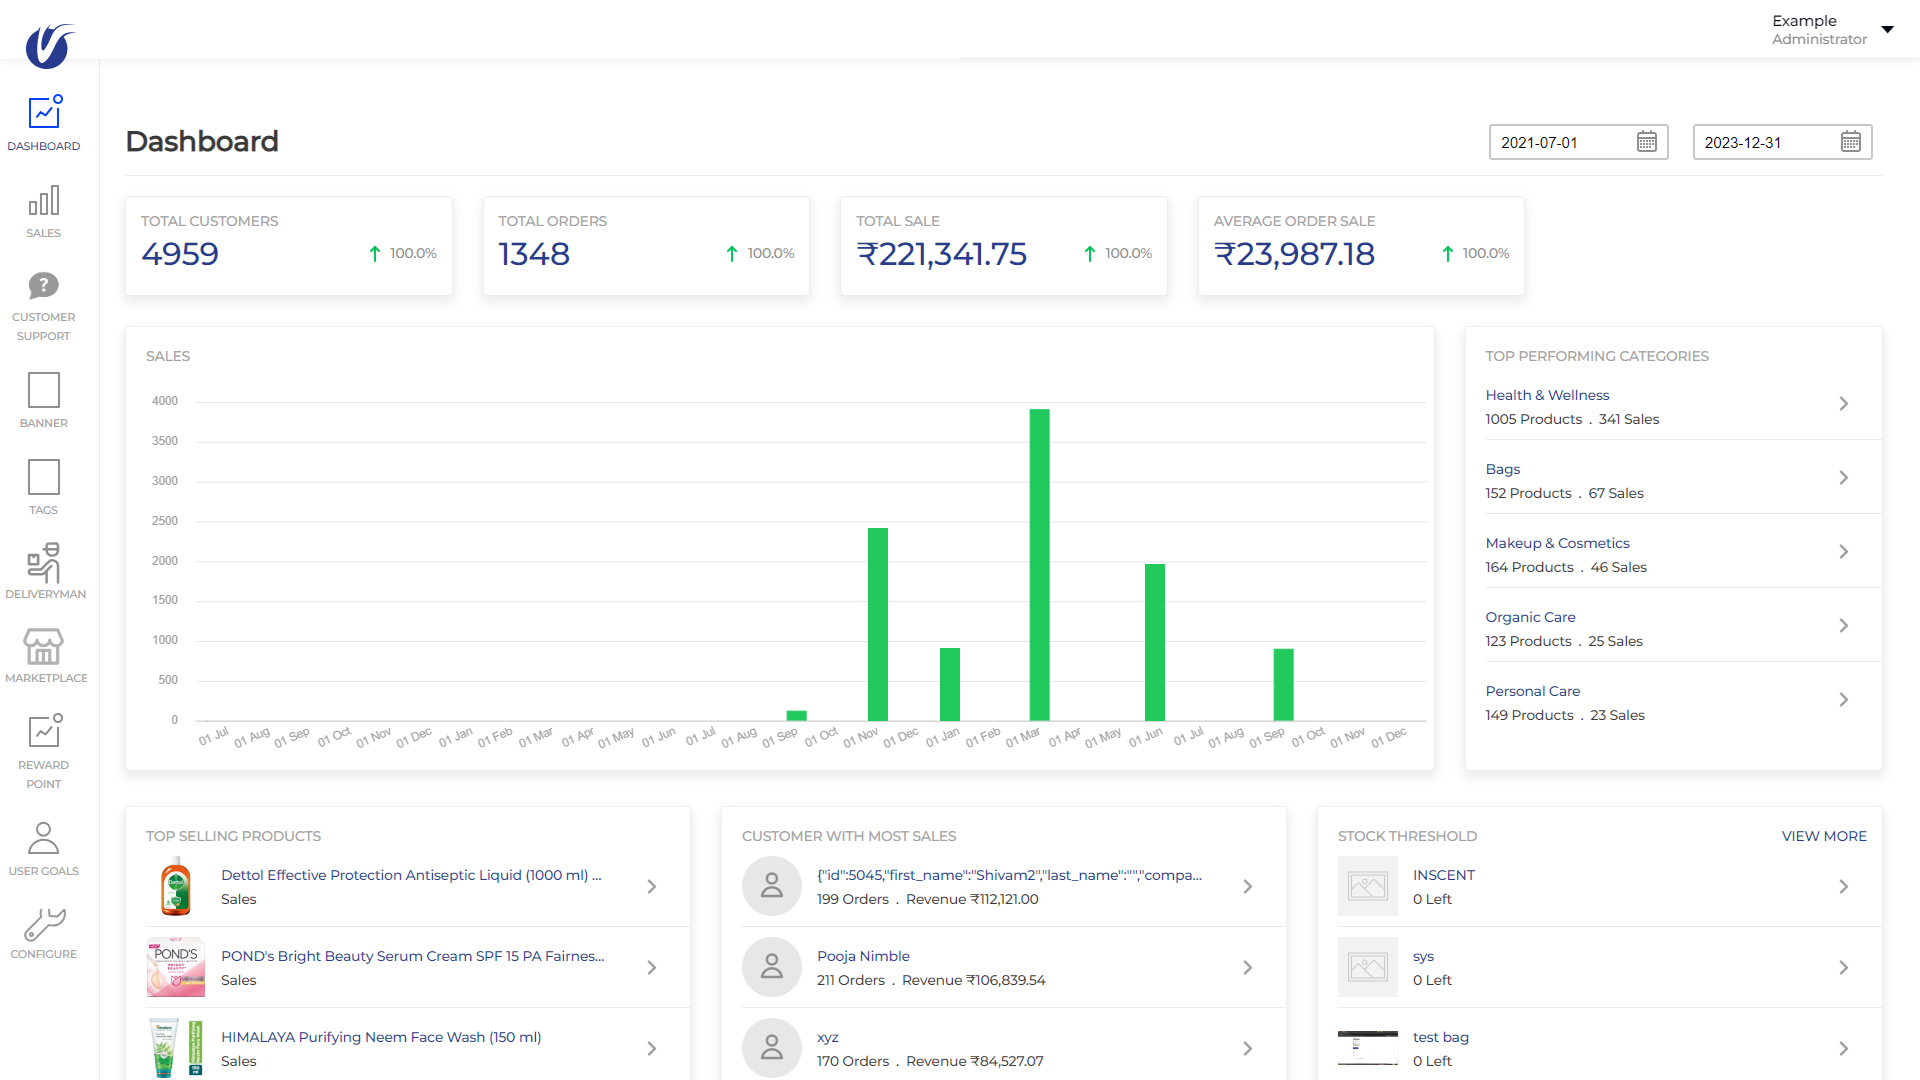The height and width of the screenshot is (1080, 1920).
Task: Select the Banner menu item
Action: click(x=43, y=391)
